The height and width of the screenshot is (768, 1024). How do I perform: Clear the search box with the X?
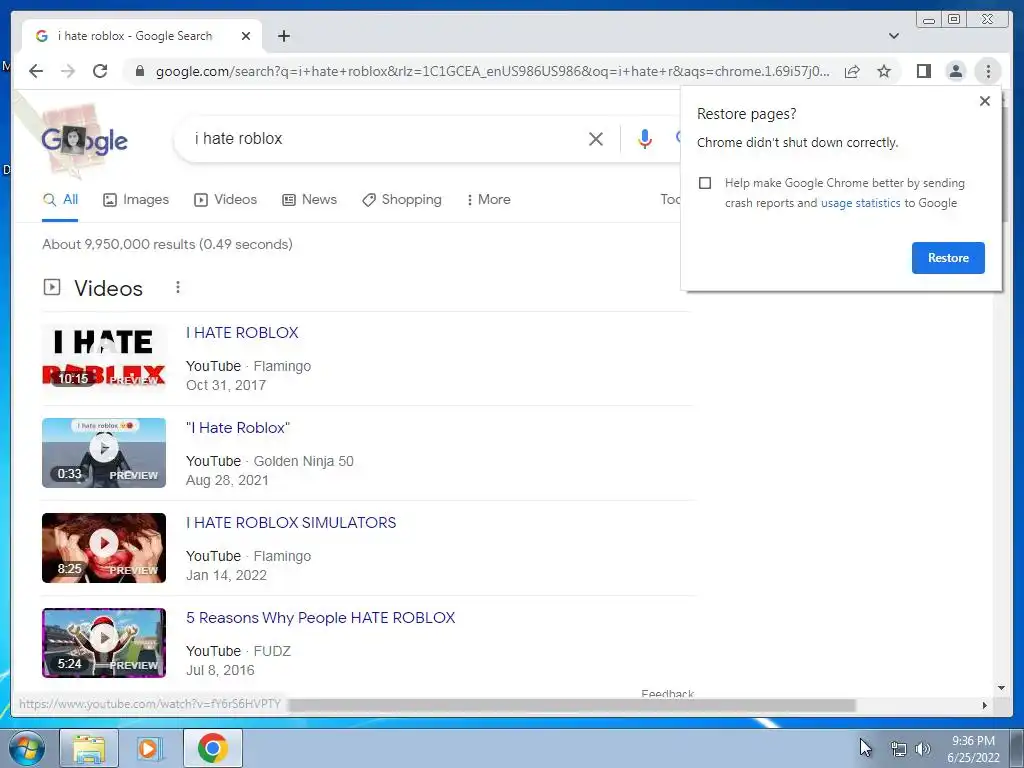tap(596, 138)
